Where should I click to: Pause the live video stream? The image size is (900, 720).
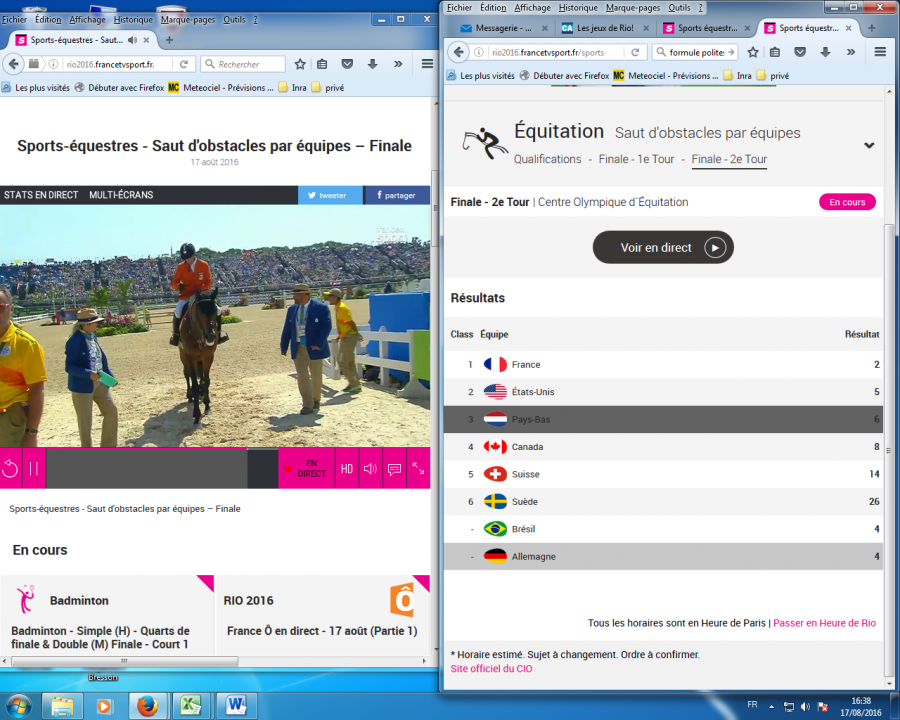tap(33, 468)
